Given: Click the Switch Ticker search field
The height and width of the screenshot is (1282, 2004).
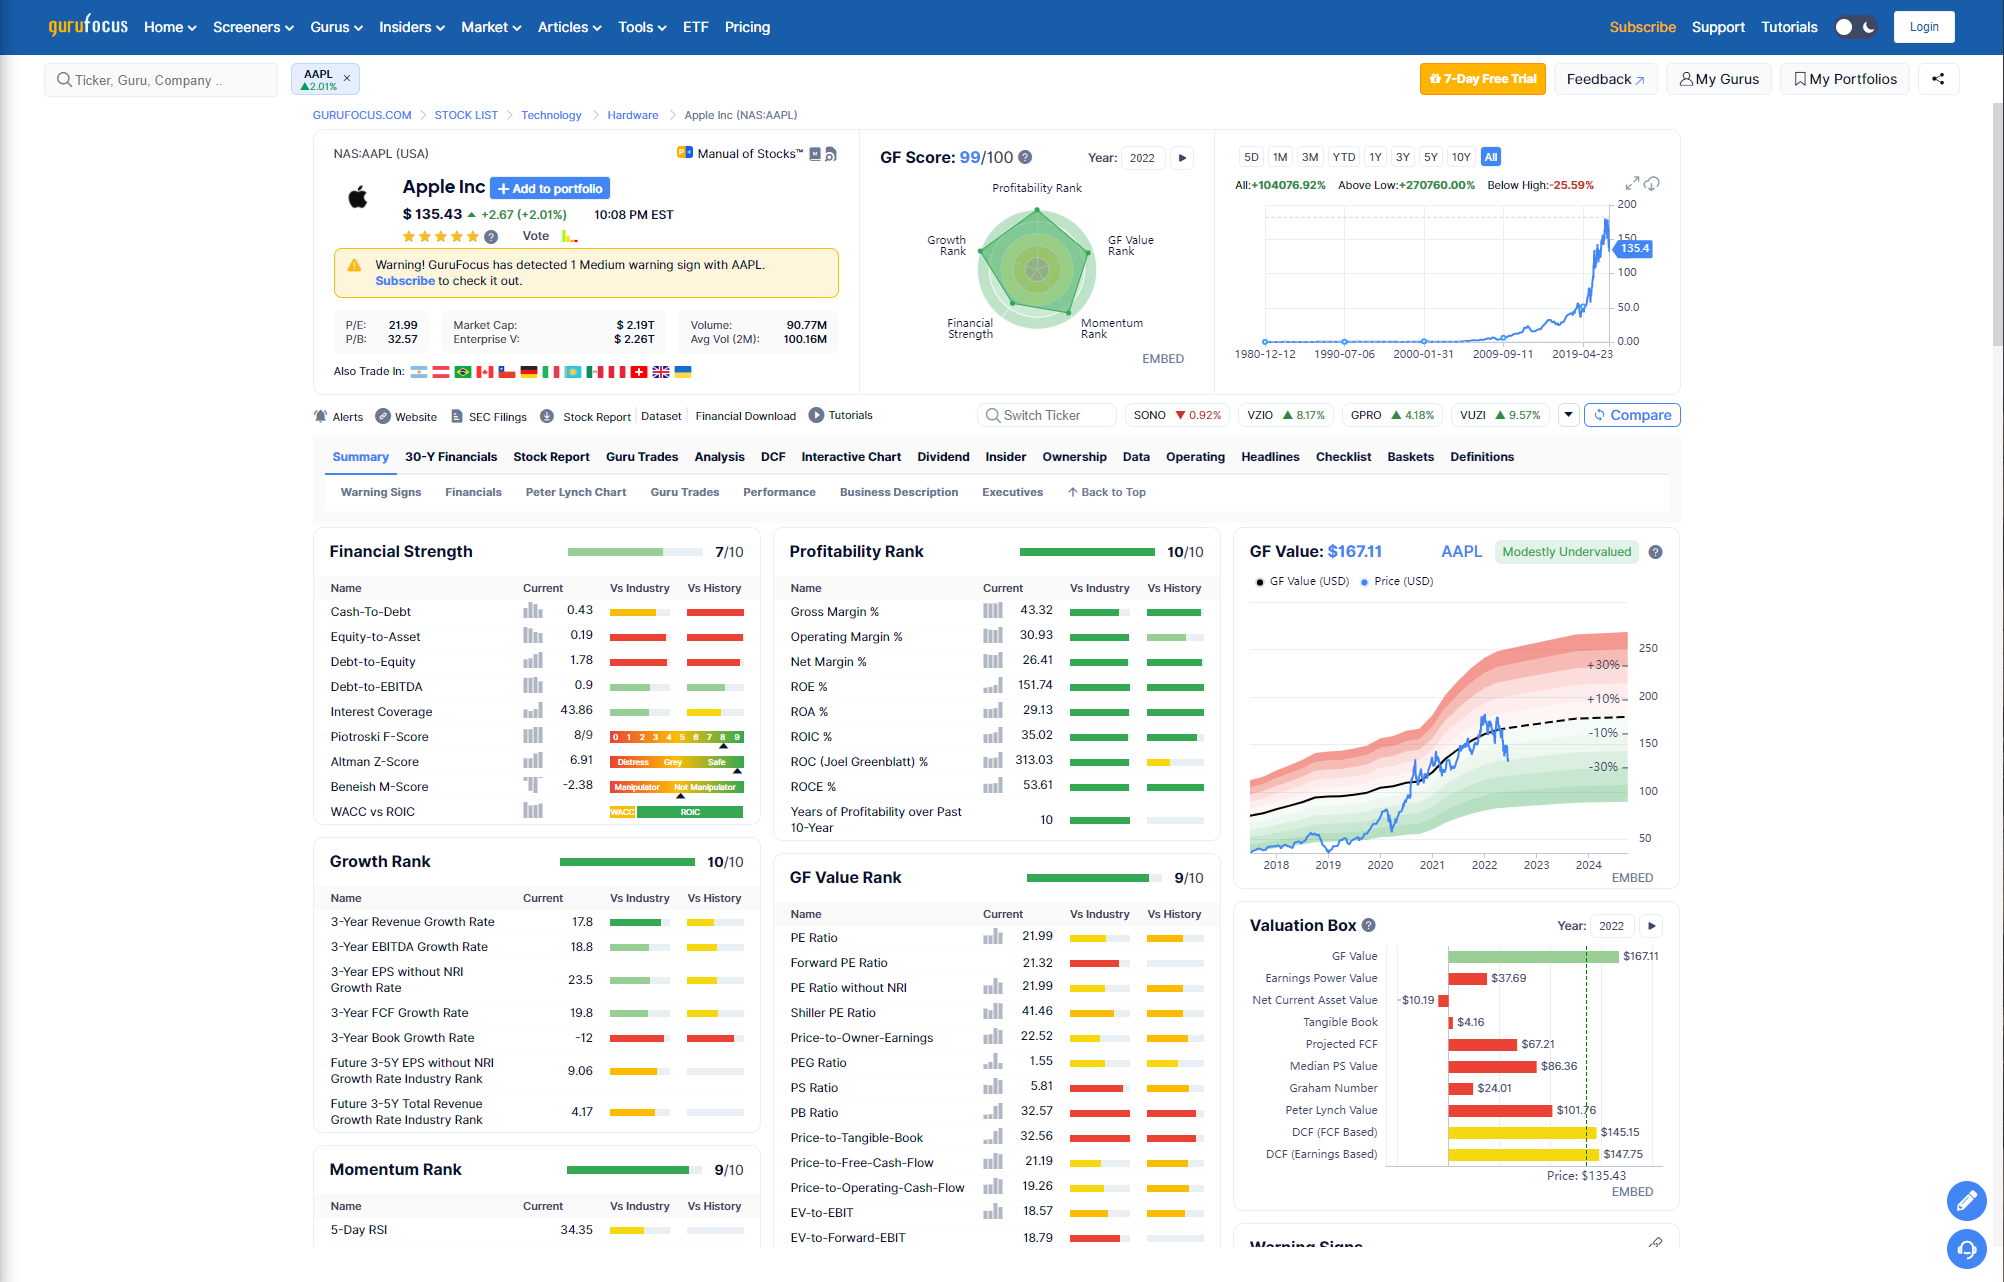Looking at the screenshot, I should [x=1046, y=415].
